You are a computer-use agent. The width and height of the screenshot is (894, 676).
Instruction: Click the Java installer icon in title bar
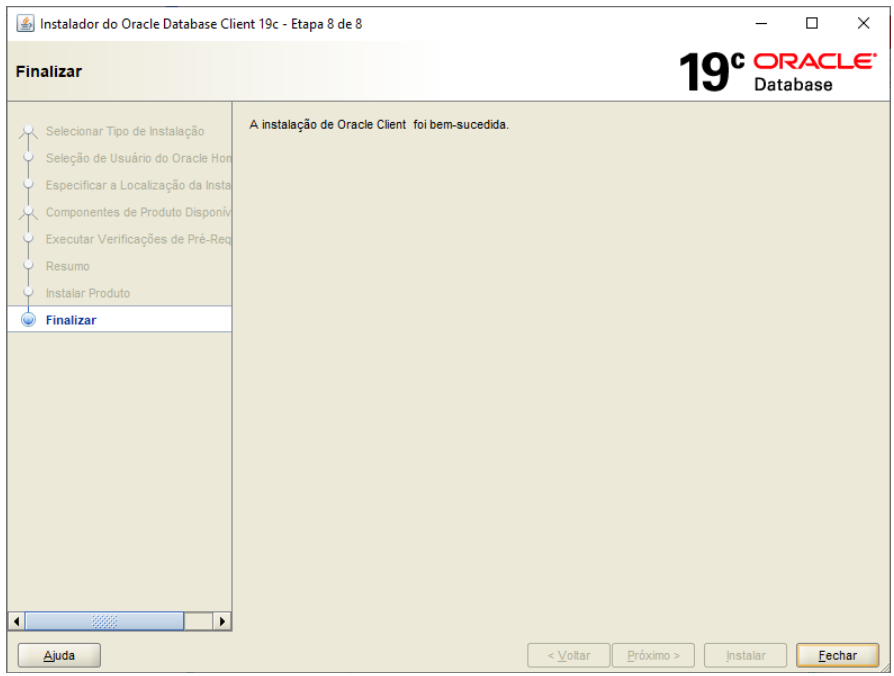(x=25, y=23)
